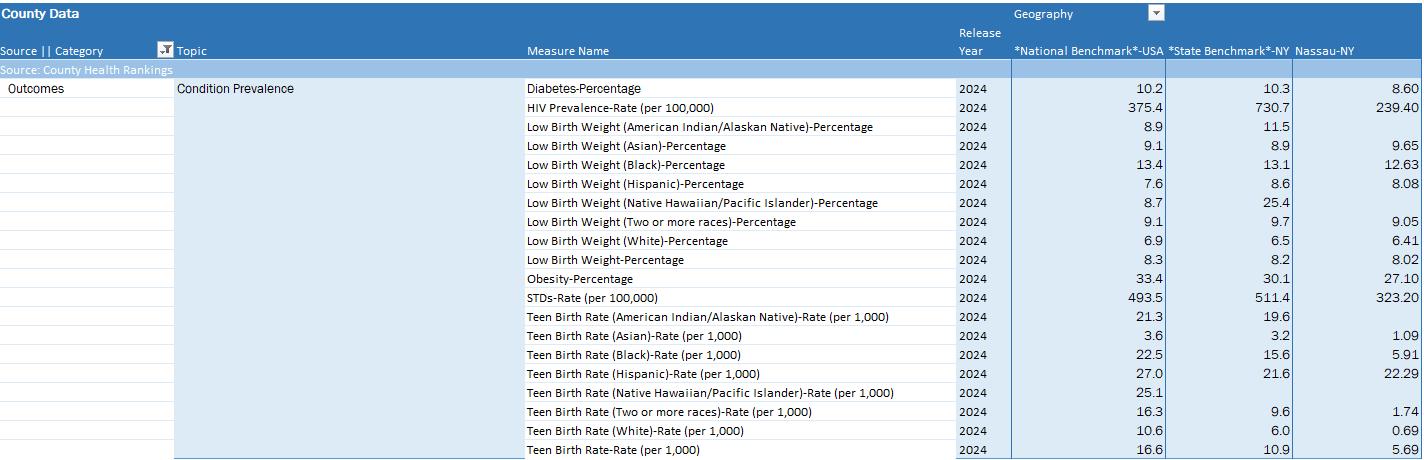This screenshot has height=460, width=1424.
Task: Select the County Data title cell
Action: (x=40, y=14)
